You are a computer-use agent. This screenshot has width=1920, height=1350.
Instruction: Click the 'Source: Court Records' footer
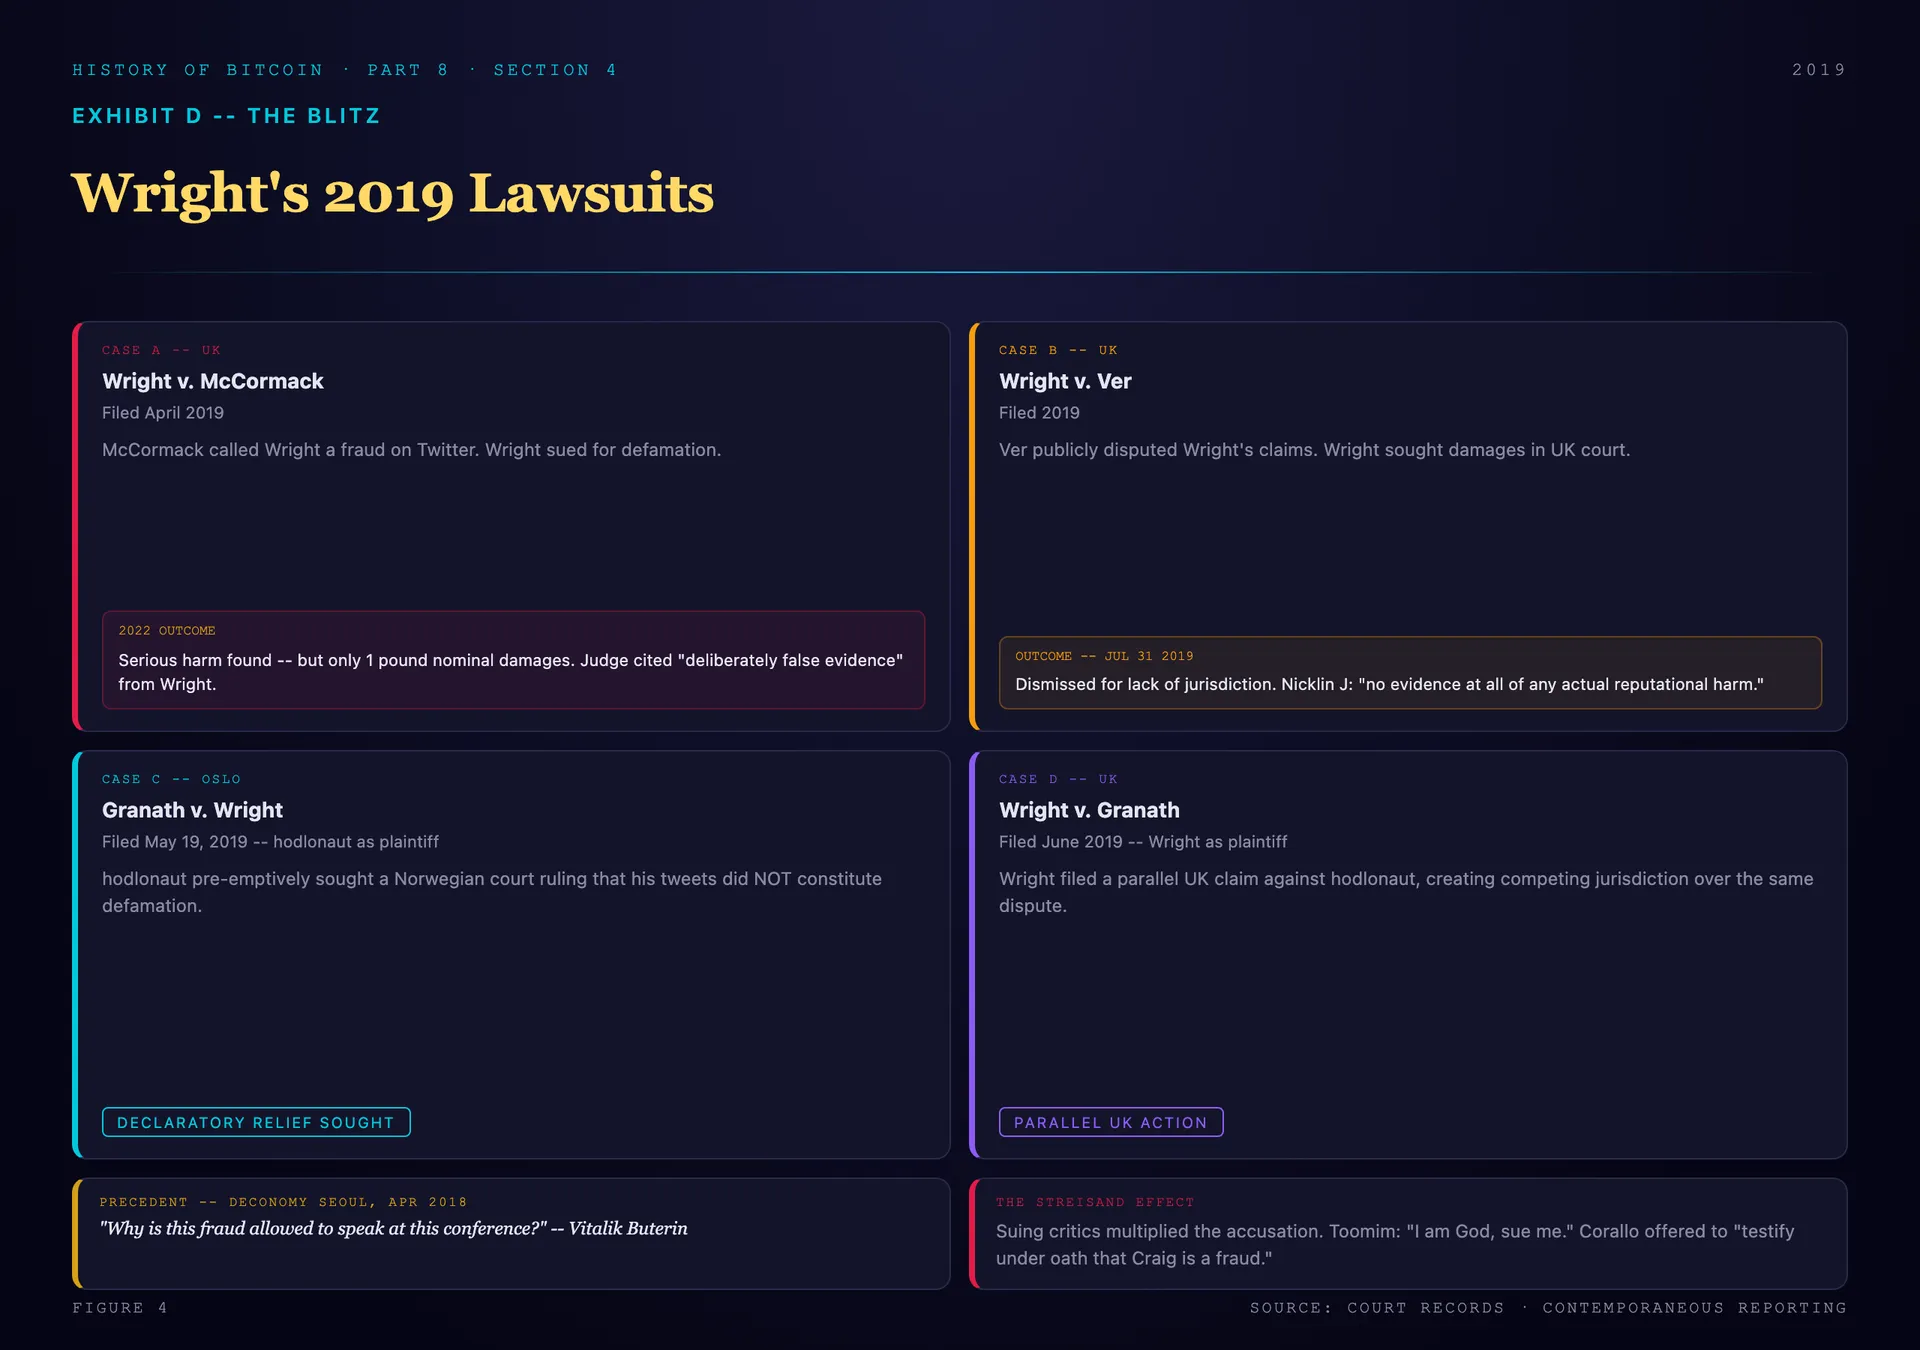[1548, 1308]
